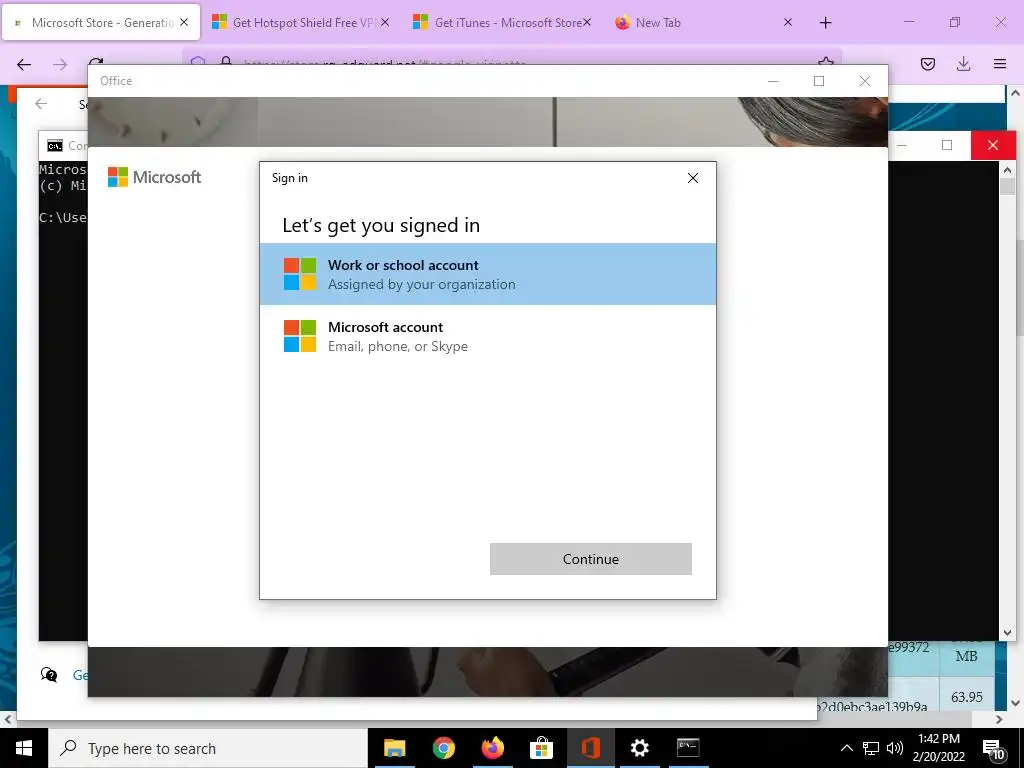Open Firefox from taskbar
1024x768 pixels.
point(492,748)
